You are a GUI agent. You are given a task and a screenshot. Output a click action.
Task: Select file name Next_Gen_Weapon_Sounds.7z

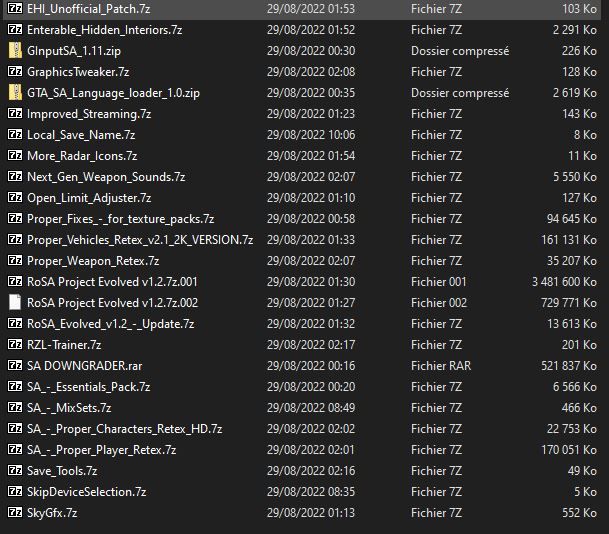click(106, 177)
